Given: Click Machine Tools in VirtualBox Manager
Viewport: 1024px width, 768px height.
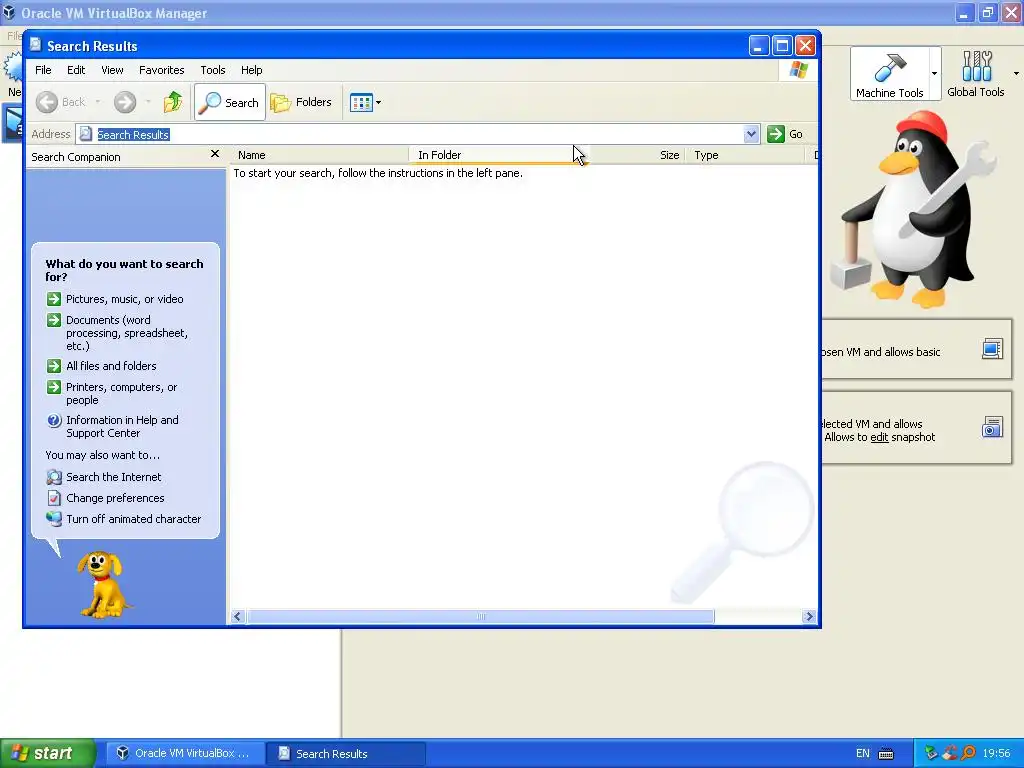Looking at the screenshot, I should (889, 74).
